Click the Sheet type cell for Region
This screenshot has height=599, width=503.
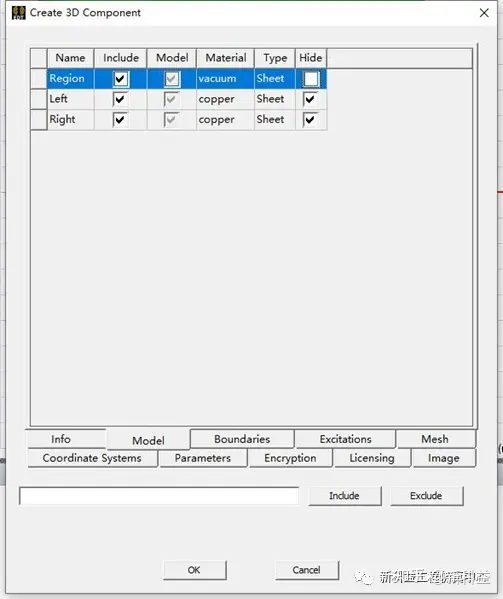275,79
